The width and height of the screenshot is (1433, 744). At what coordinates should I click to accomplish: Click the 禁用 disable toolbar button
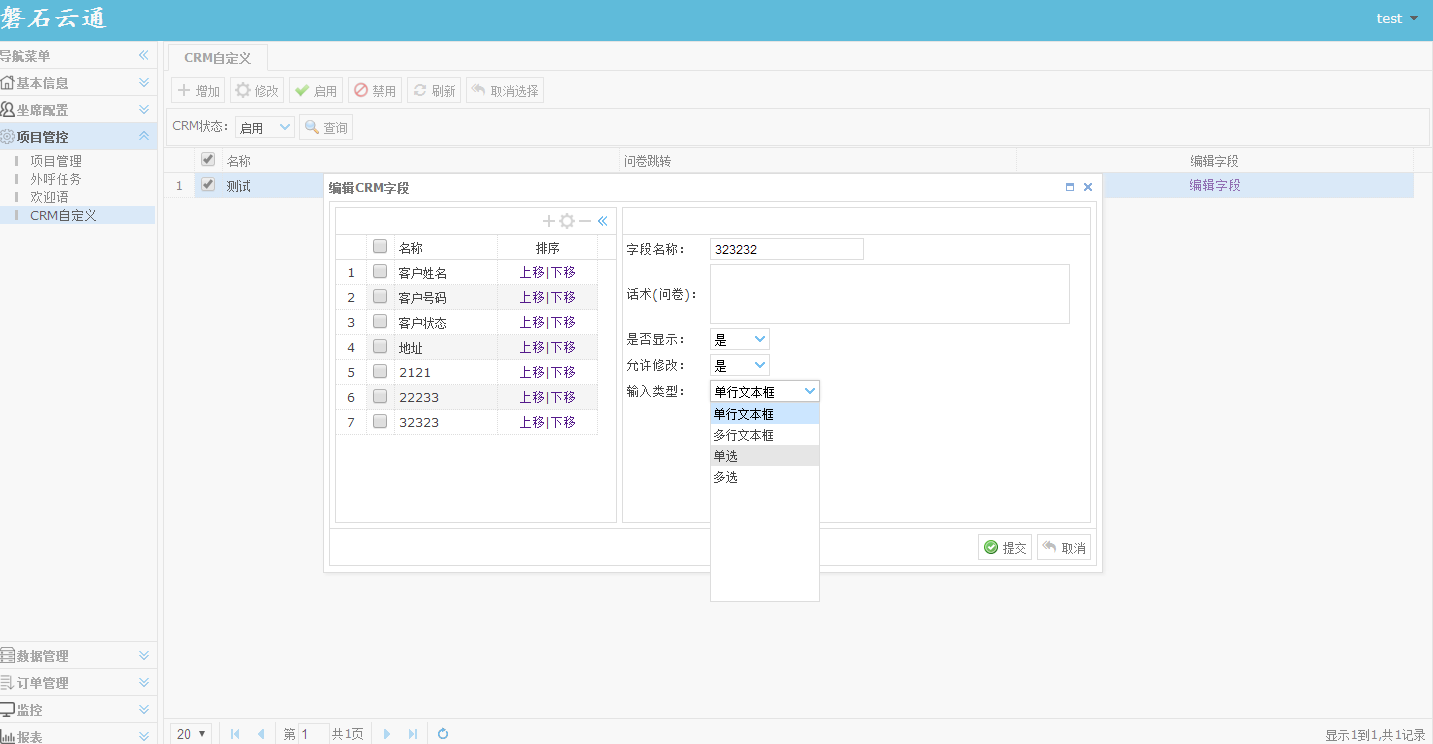pyautogui.click(x=375, y=91)
